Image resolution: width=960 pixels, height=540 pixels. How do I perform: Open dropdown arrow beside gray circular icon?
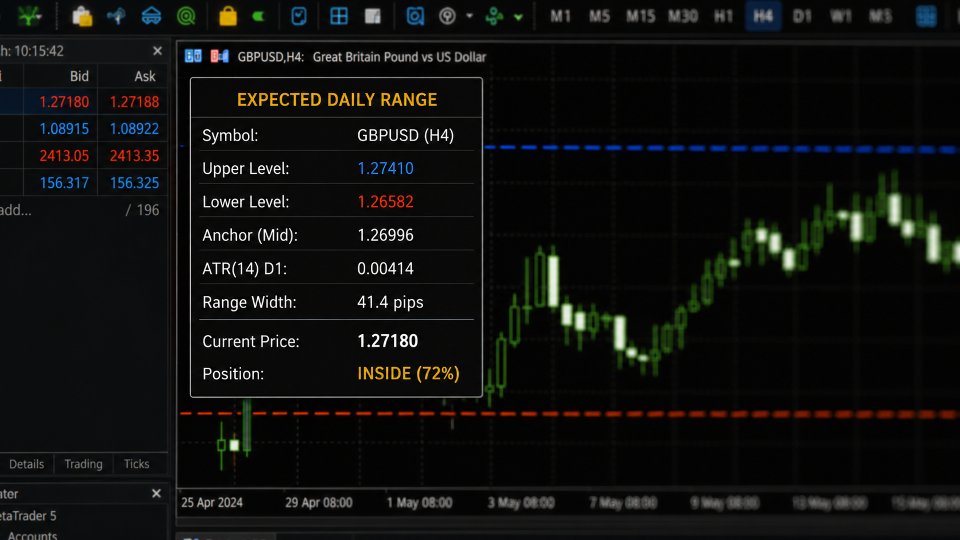[470, 16]
